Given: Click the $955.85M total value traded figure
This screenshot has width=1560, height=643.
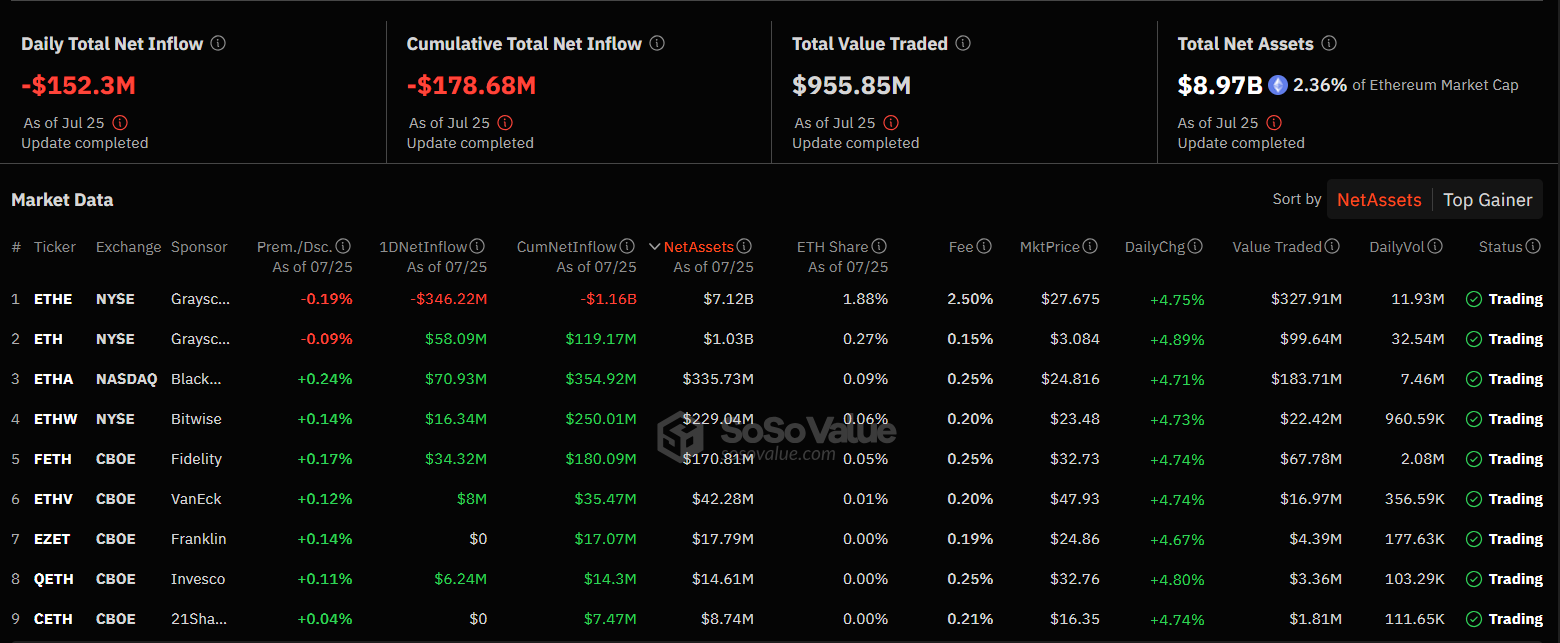Looking at the screenshot, I should [852, 86].
